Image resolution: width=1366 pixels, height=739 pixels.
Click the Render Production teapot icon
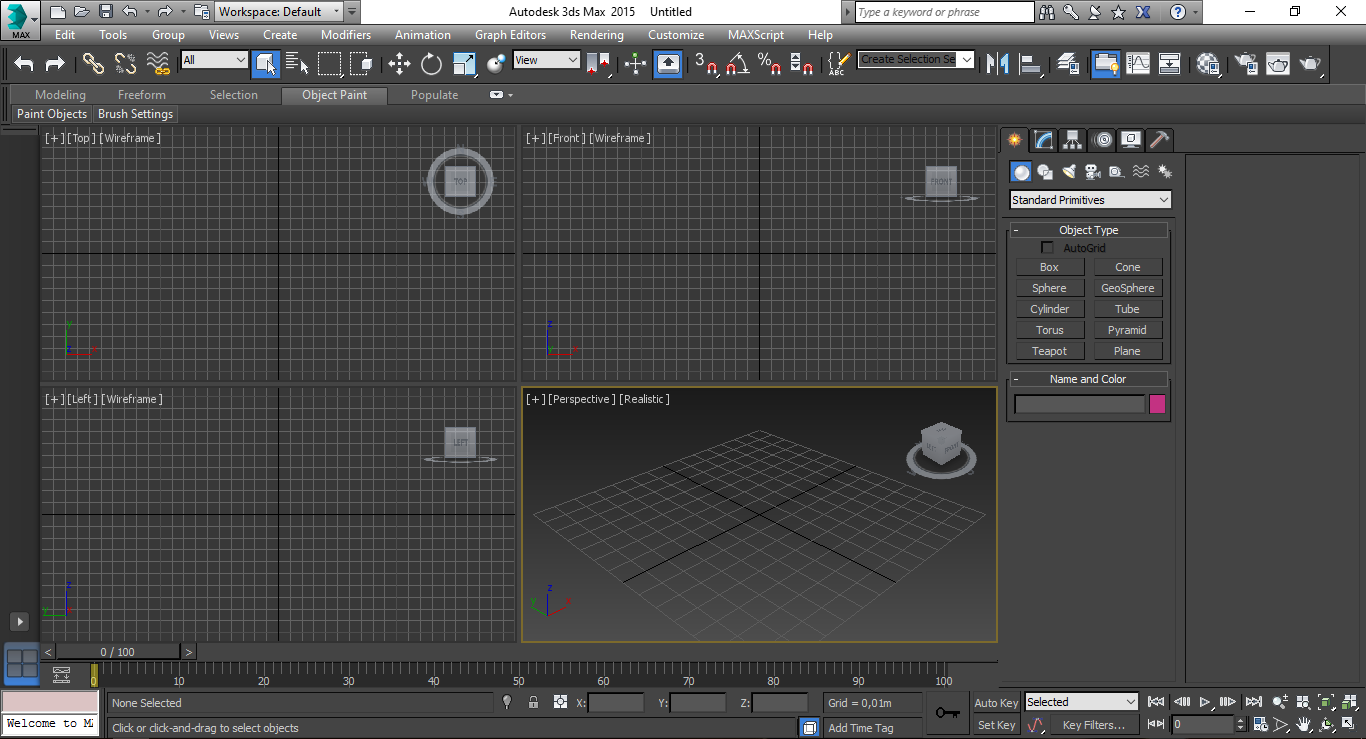coord(1311,64)
